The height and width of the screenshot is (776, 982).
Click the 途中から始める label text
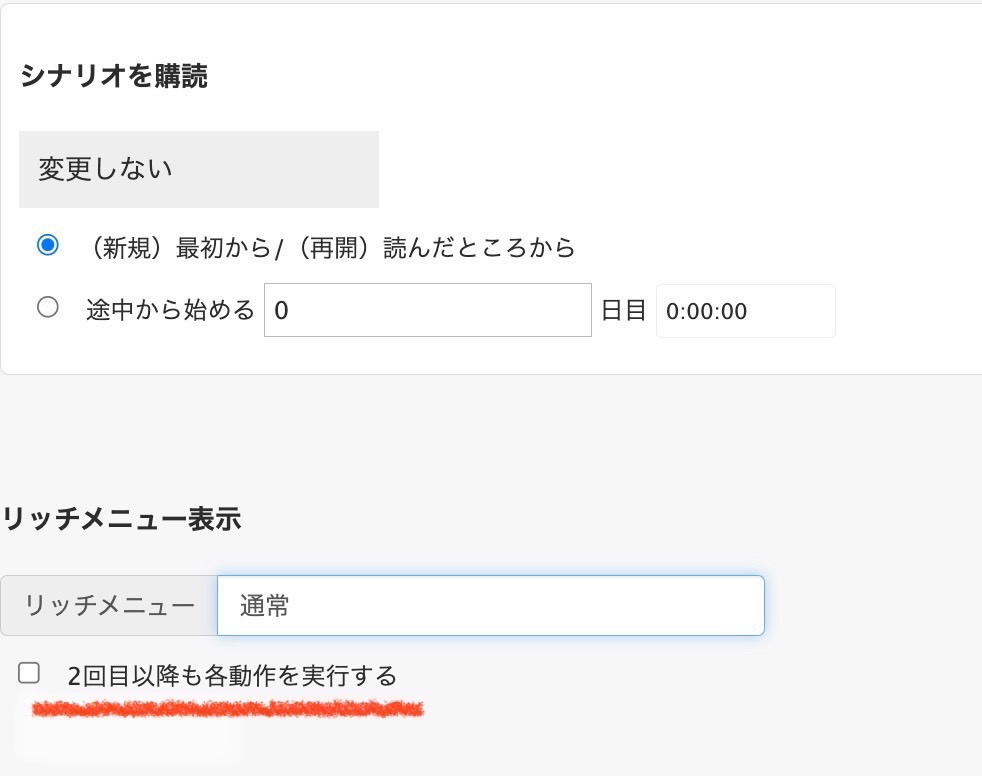170,309
